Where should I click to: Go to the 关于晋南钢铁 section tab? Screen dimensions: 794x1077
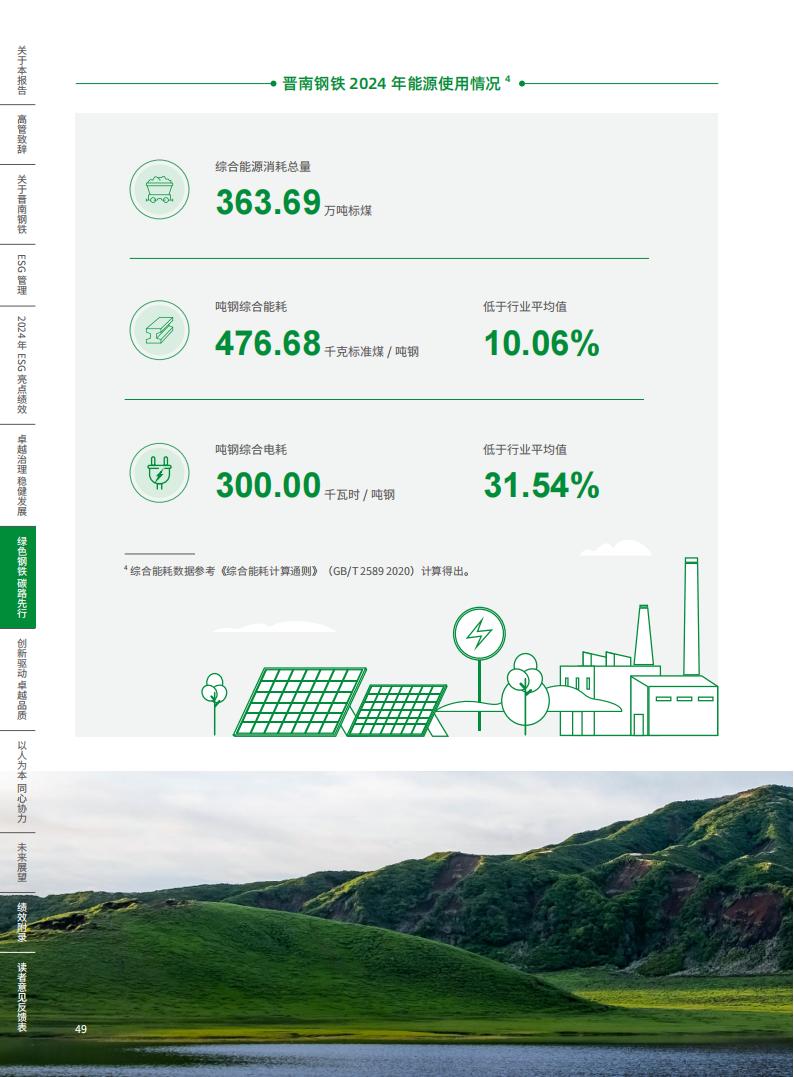[x=22, y=204]
